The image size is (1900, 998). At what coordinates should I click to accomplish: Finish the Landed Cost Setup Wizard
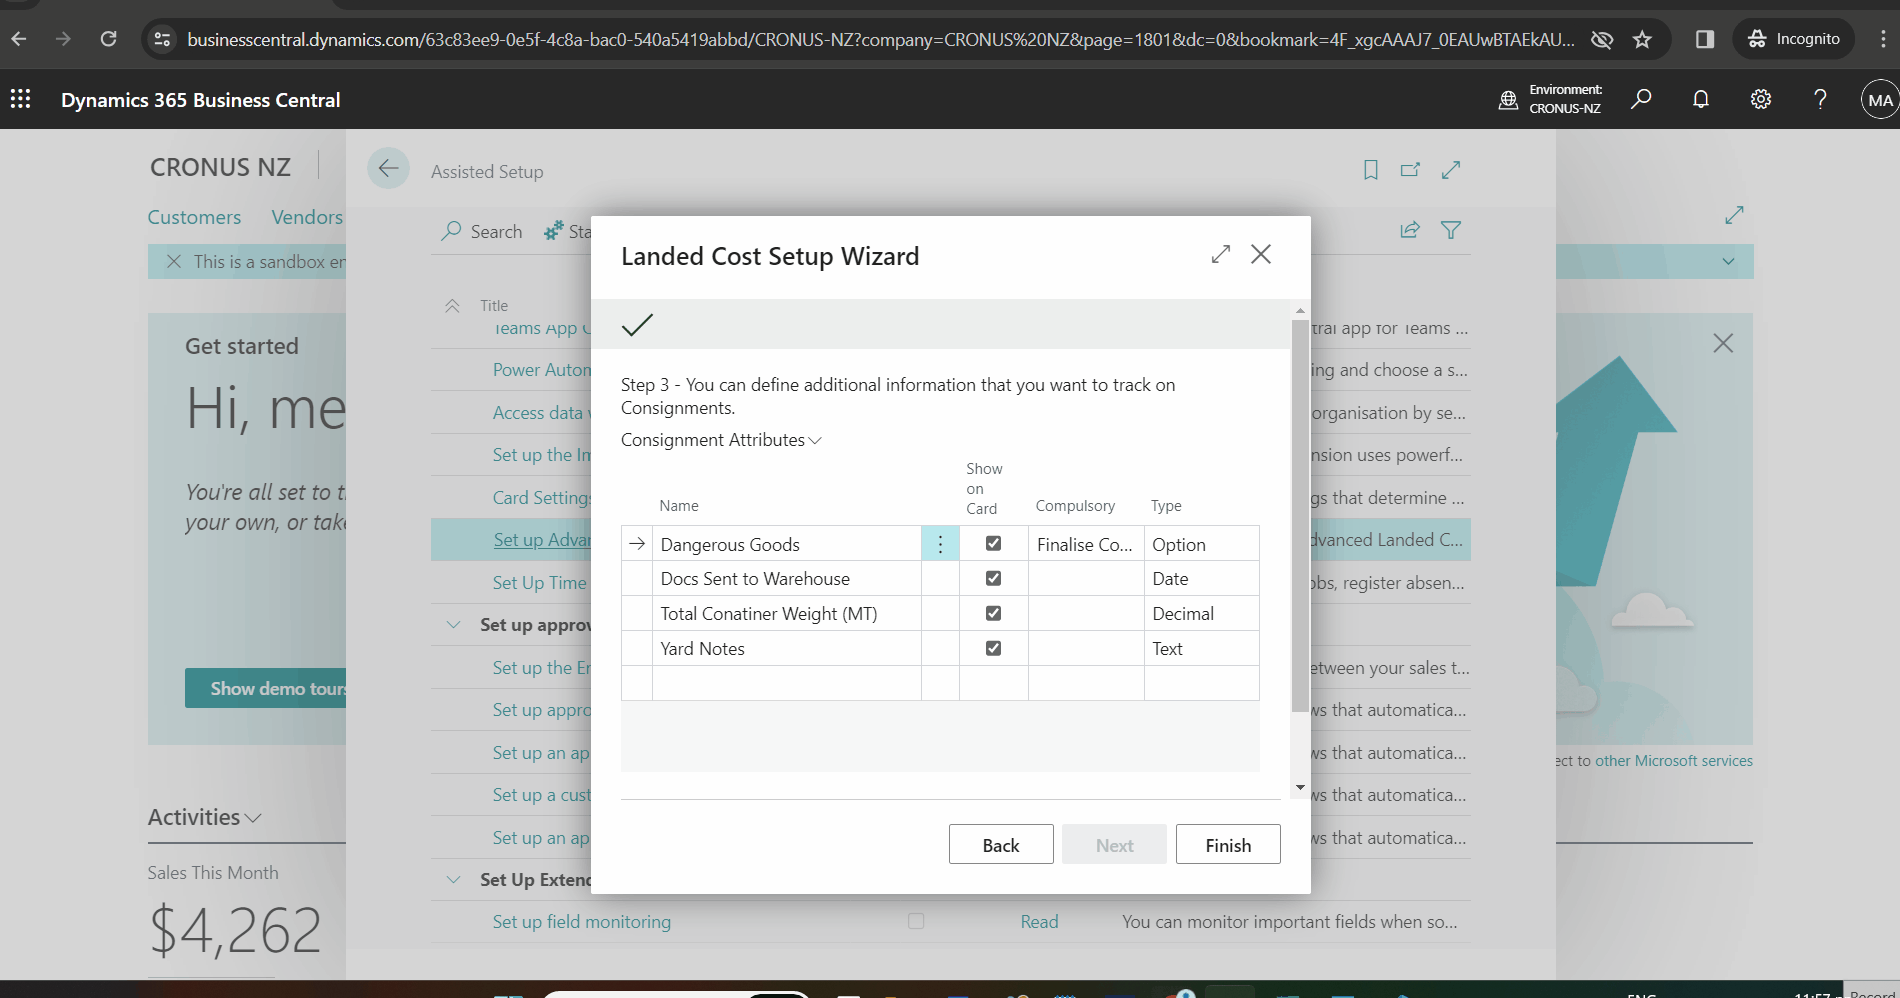(x=1228, y=845)
